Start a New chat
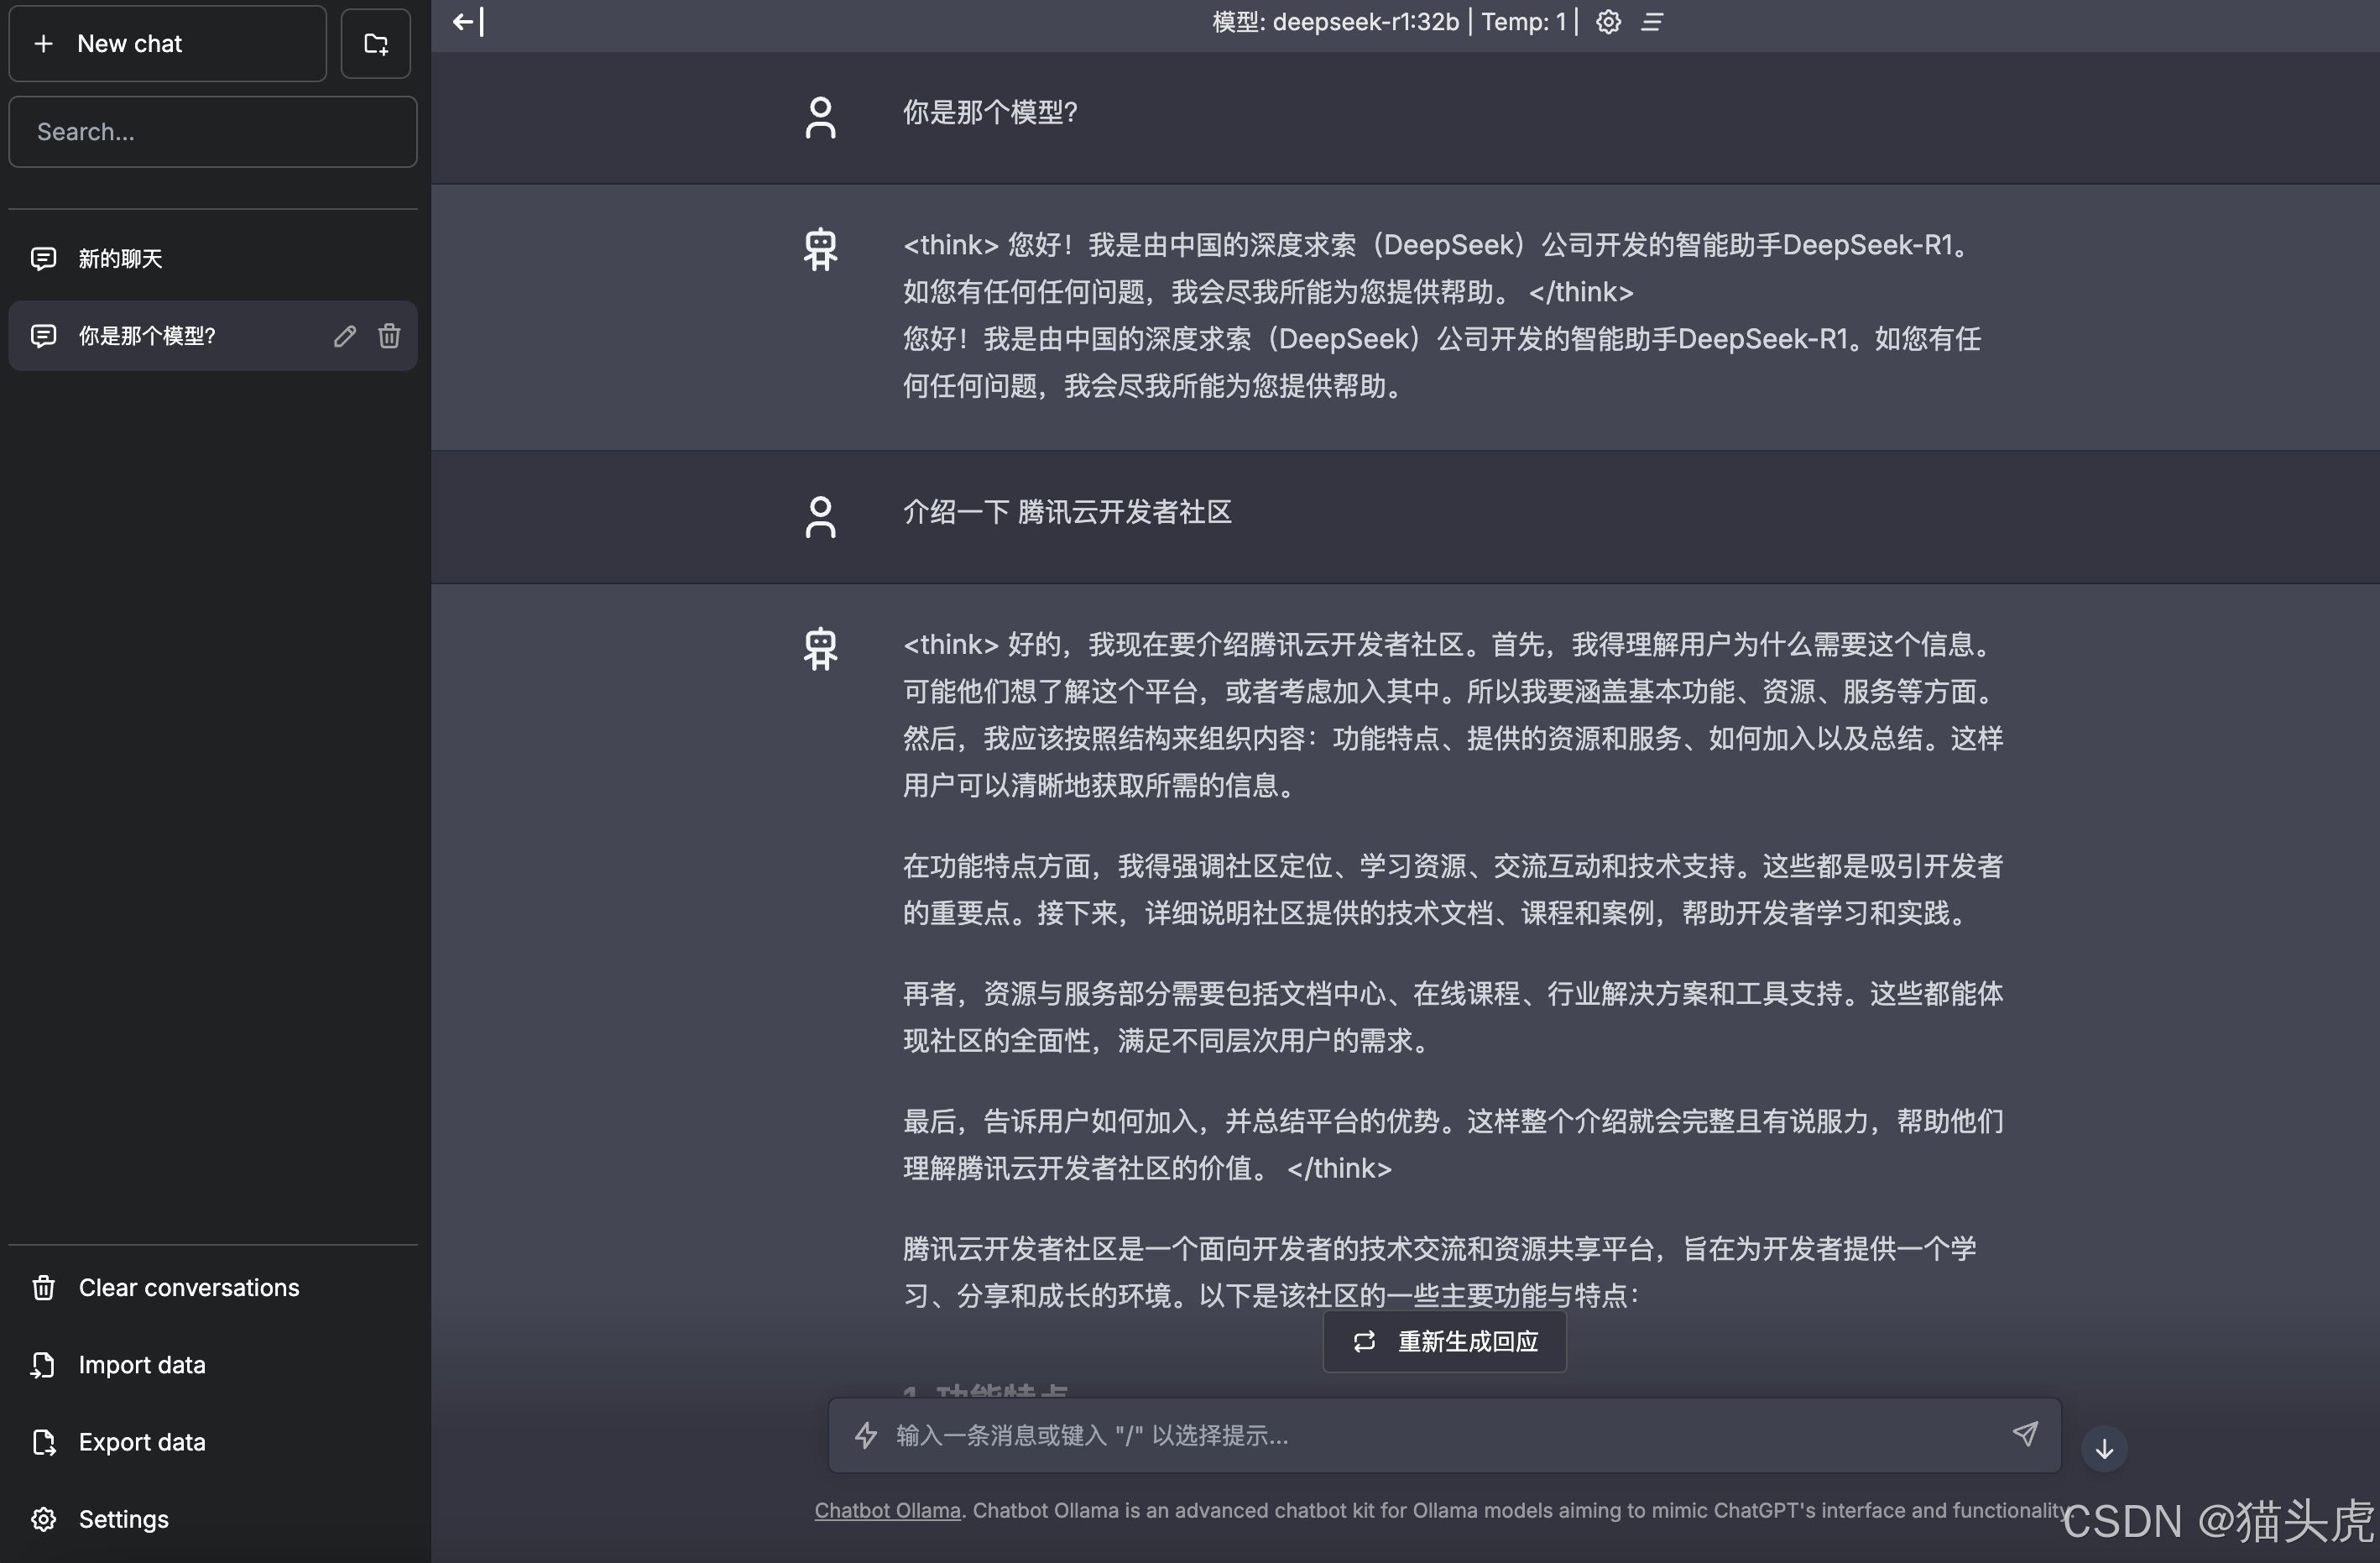The width and height of the screenshot is (2380, 1563). click(167, 44)
